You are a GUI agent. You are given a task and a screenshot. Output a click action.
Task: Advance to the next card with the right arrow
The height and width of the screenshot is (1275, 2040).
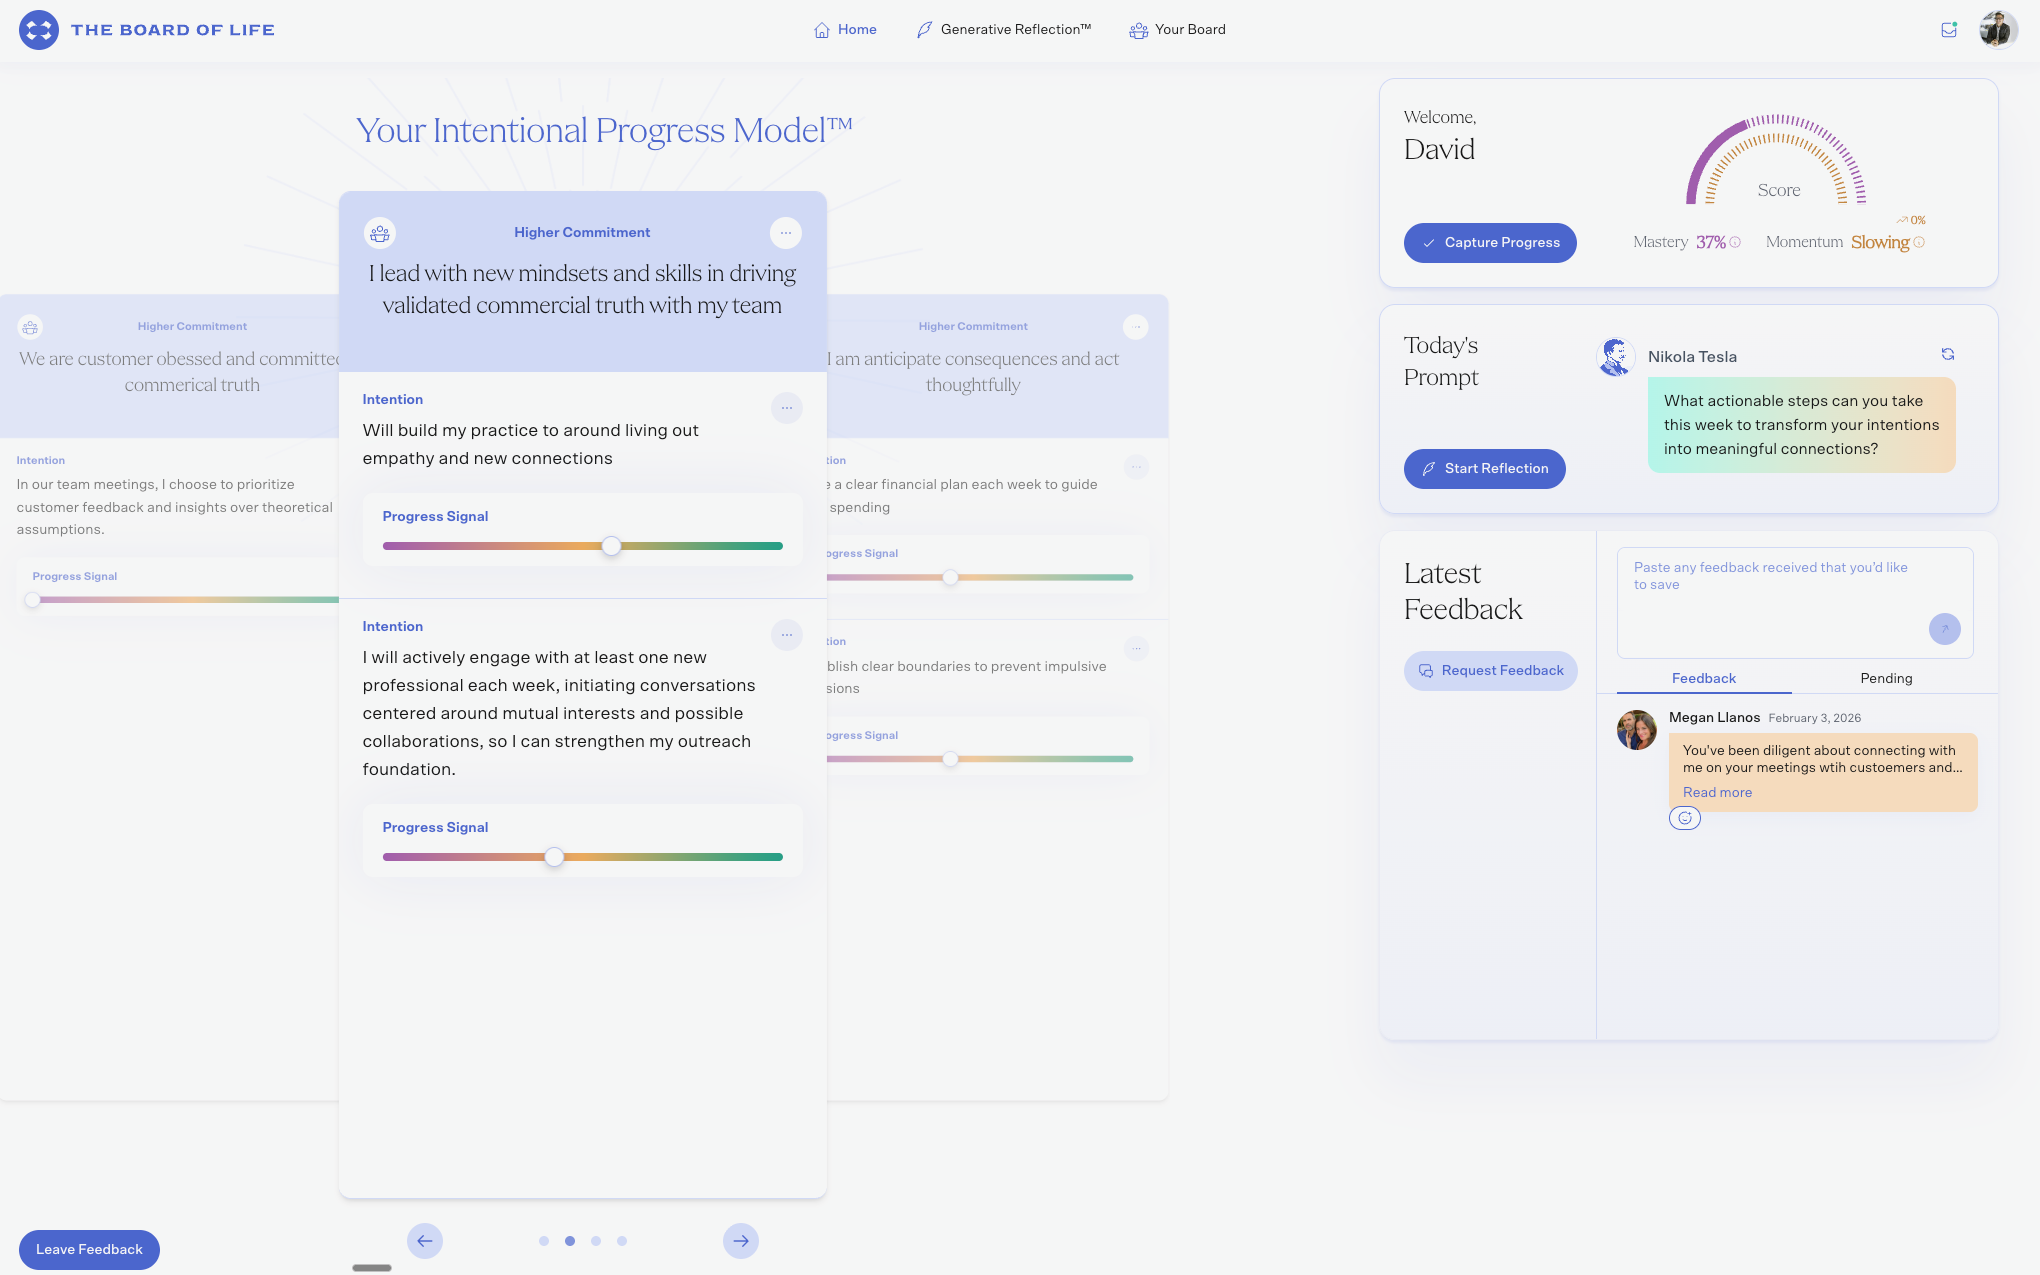coord(741,1241)
